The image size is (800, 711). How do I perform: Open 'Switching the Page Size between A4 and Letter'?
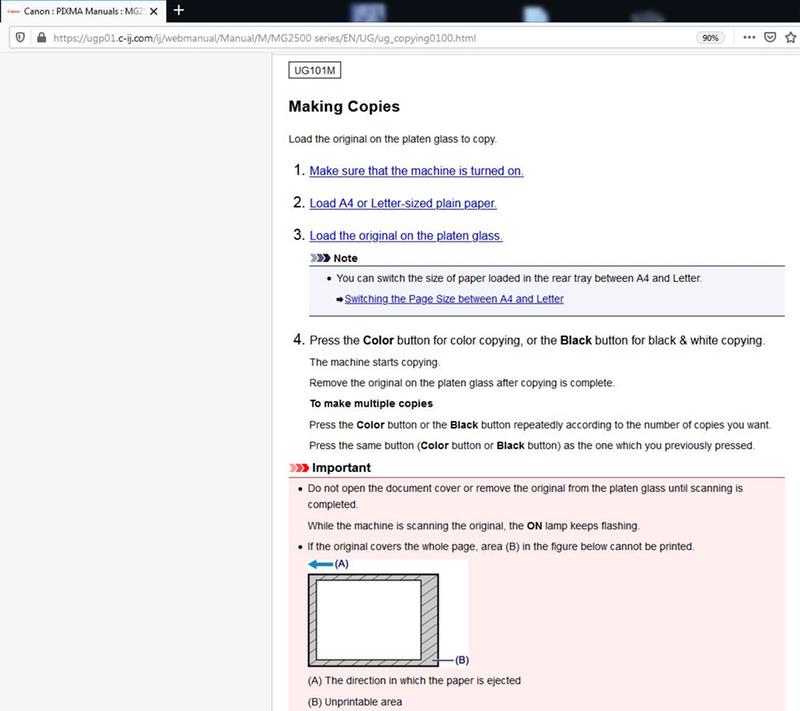point(454,299)
